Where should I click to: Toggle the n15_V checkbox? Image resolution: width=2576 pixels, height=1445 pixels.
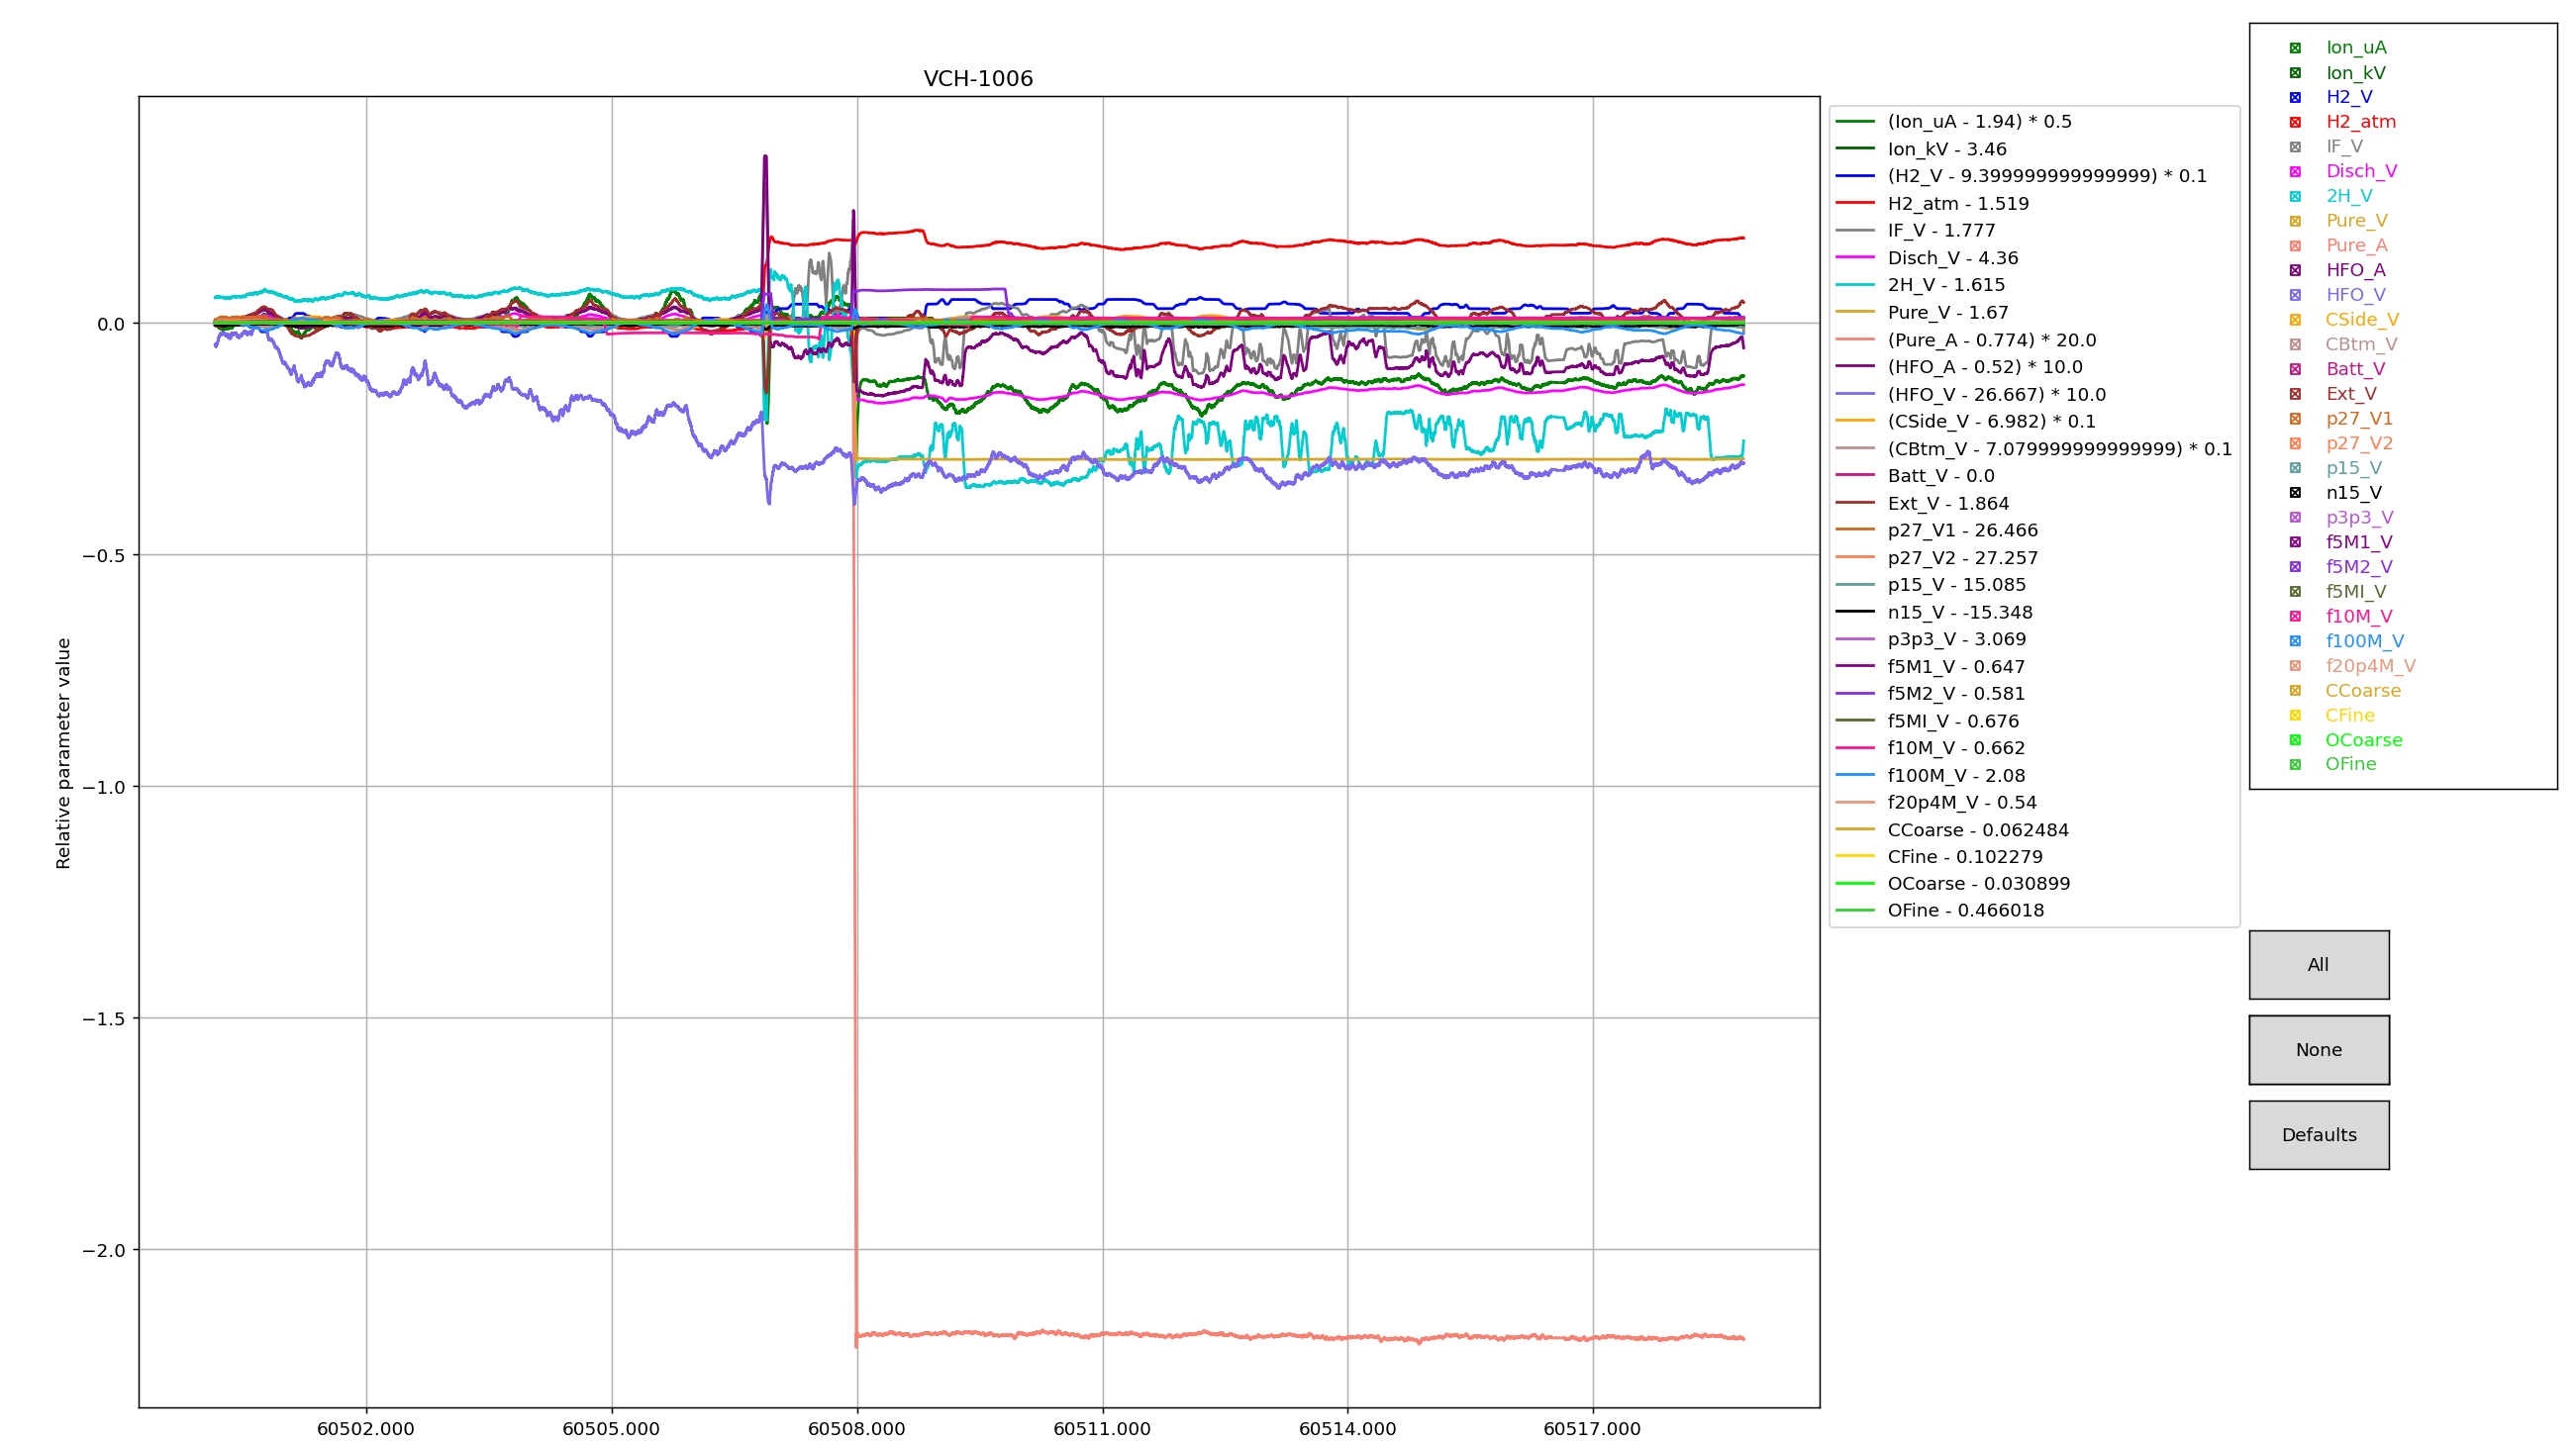2295,493
